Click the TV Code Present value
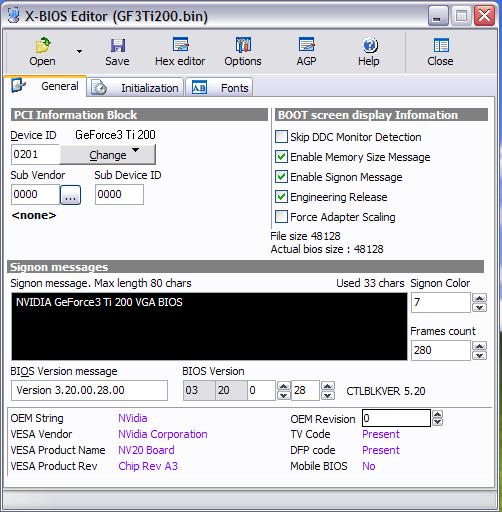Image resolution: width=502 pixels, height=512 pixels. pos(381,434)
